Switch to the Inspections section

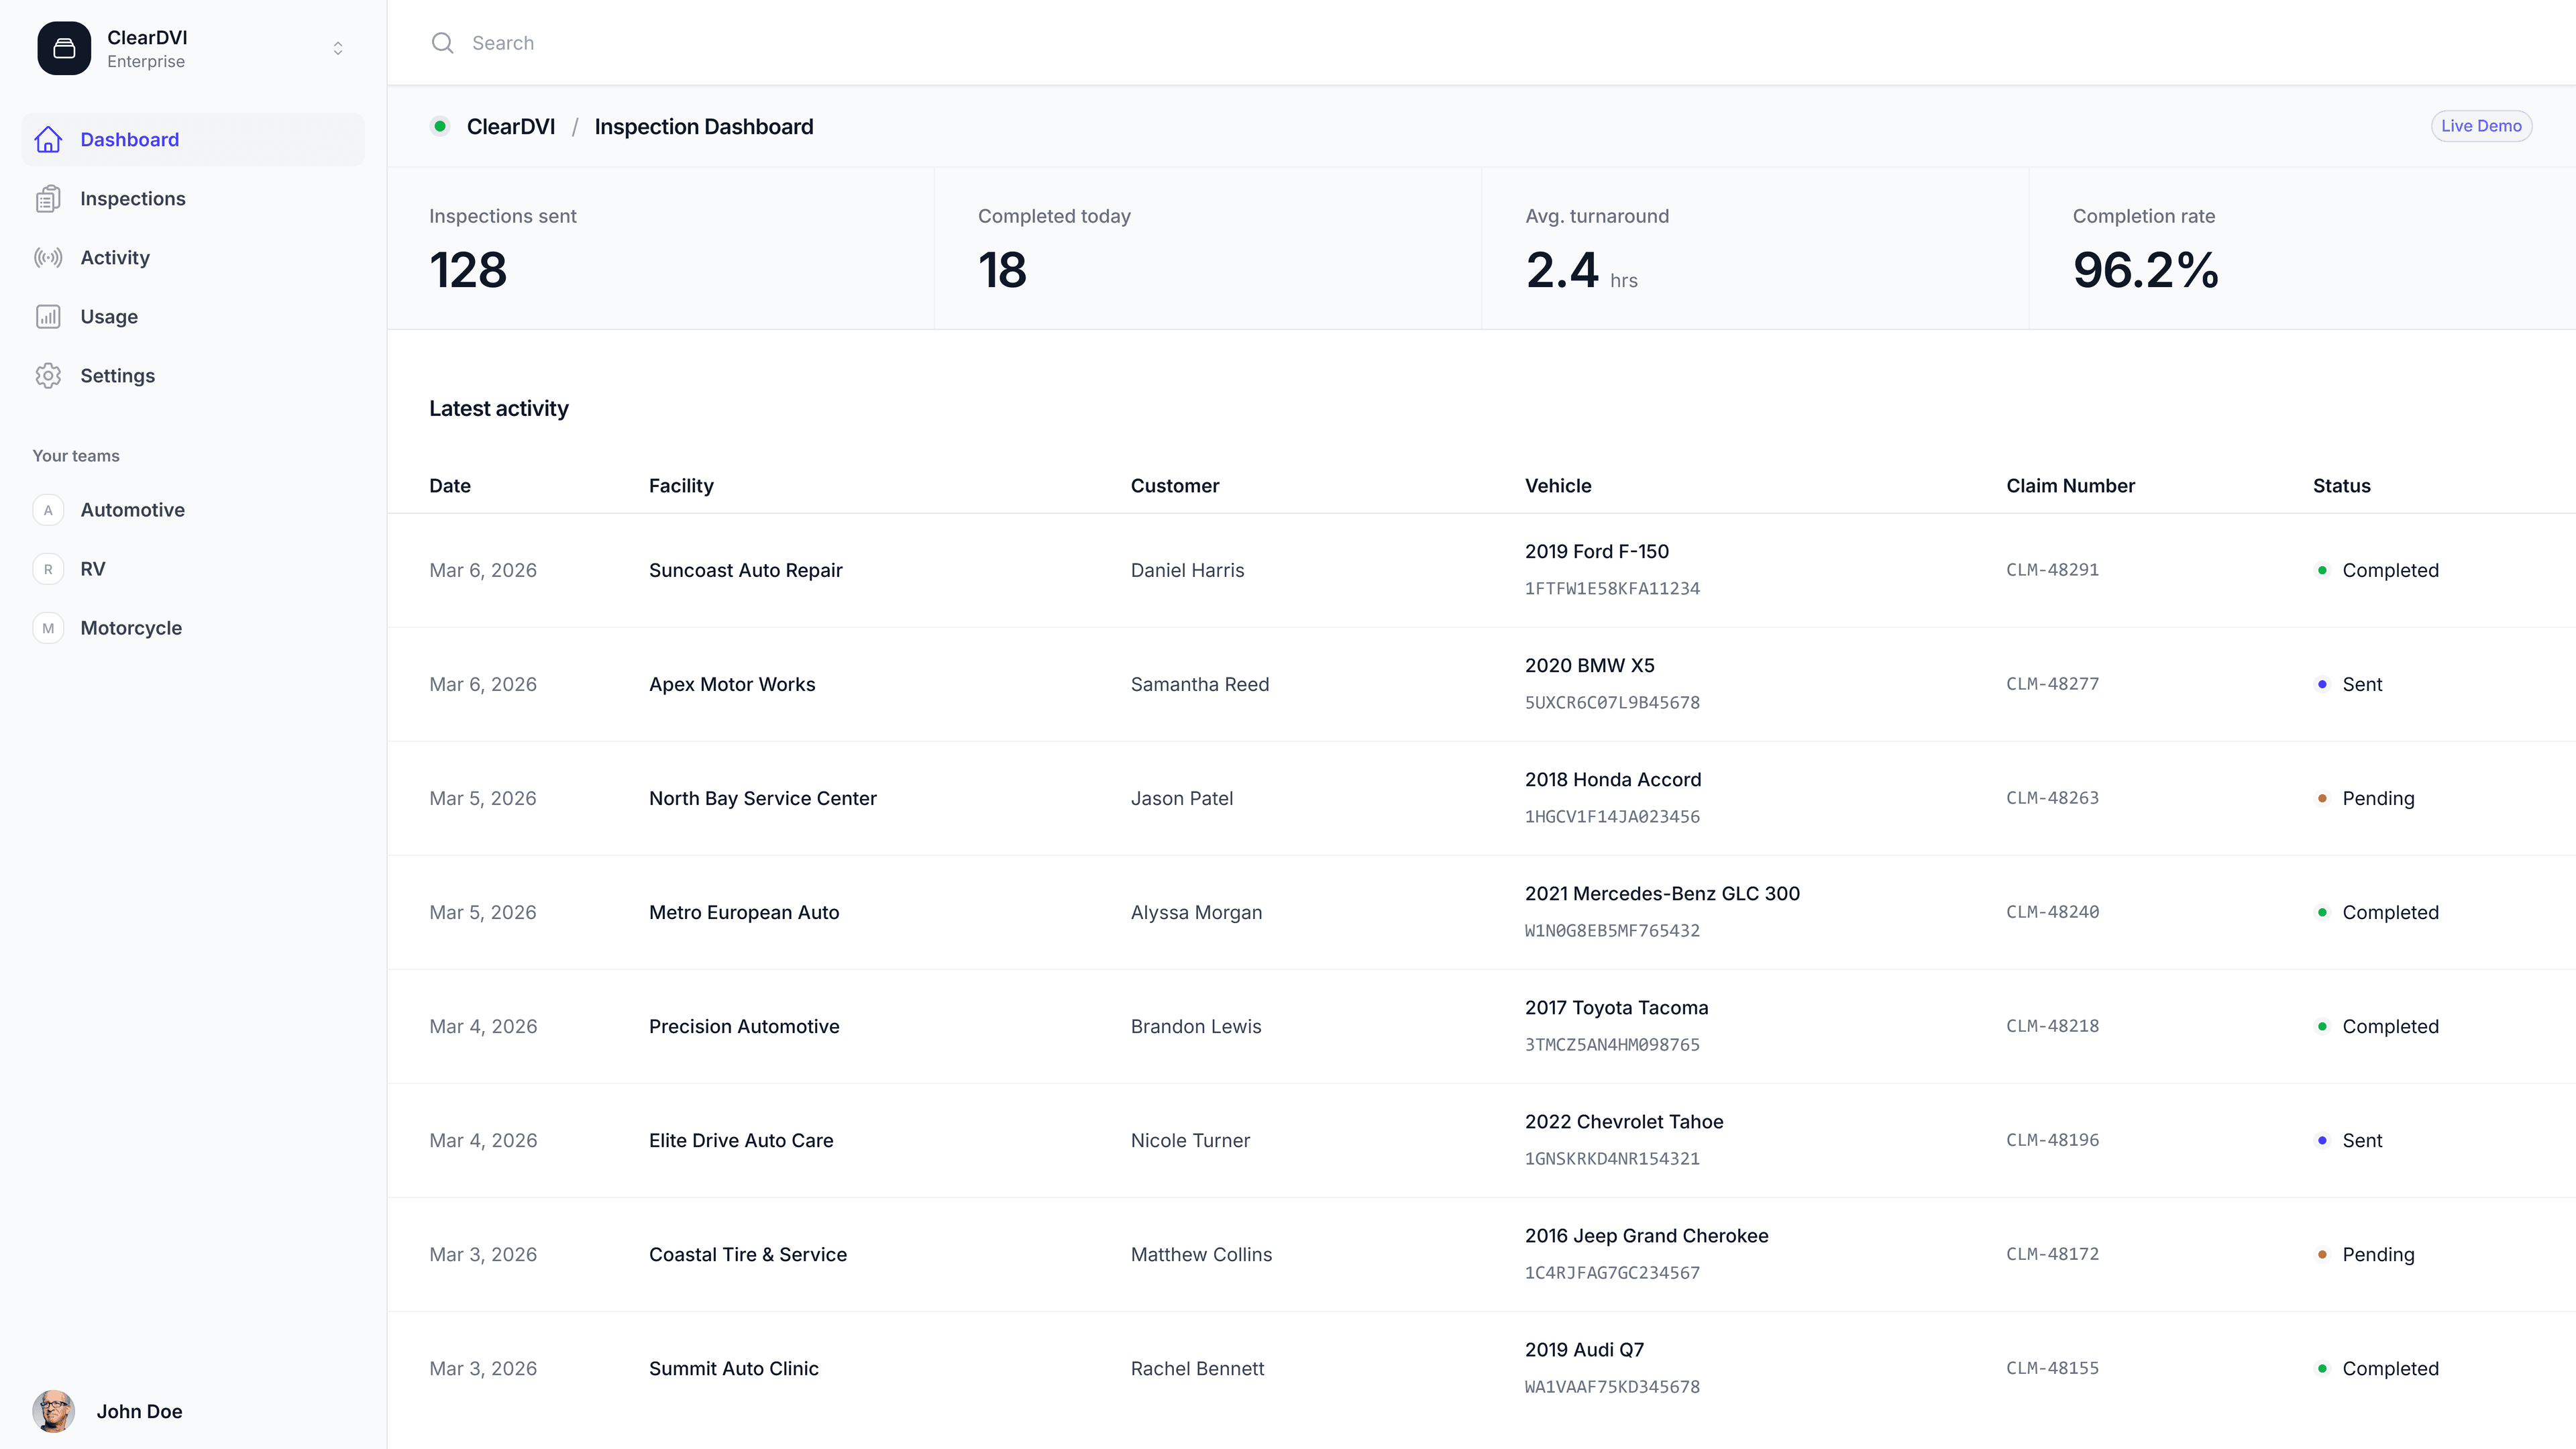tap(132, 198)
